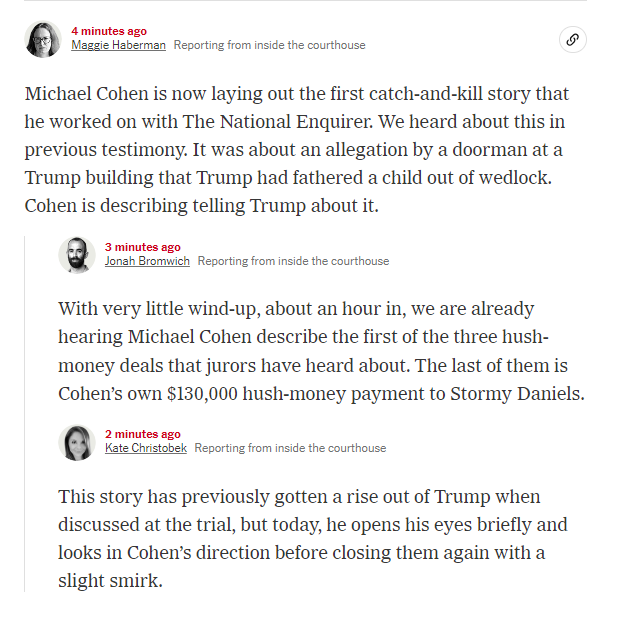Click the '2 minutes ago' timestamp
The width and height of the screenshot is (623, 618).
pyautogui.click(x=143, y=434)
